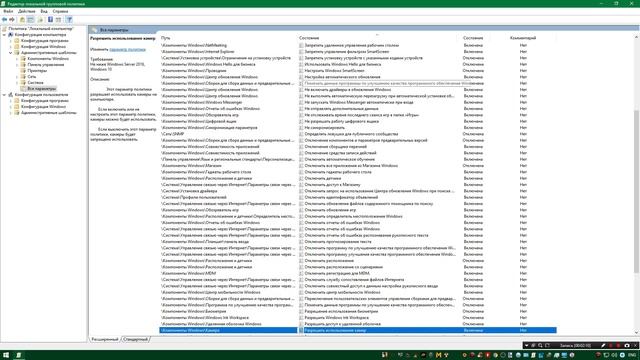640x360 pixels.
Task: Select Разрешить Windows Ink Workspace policy
Action: 336,318
